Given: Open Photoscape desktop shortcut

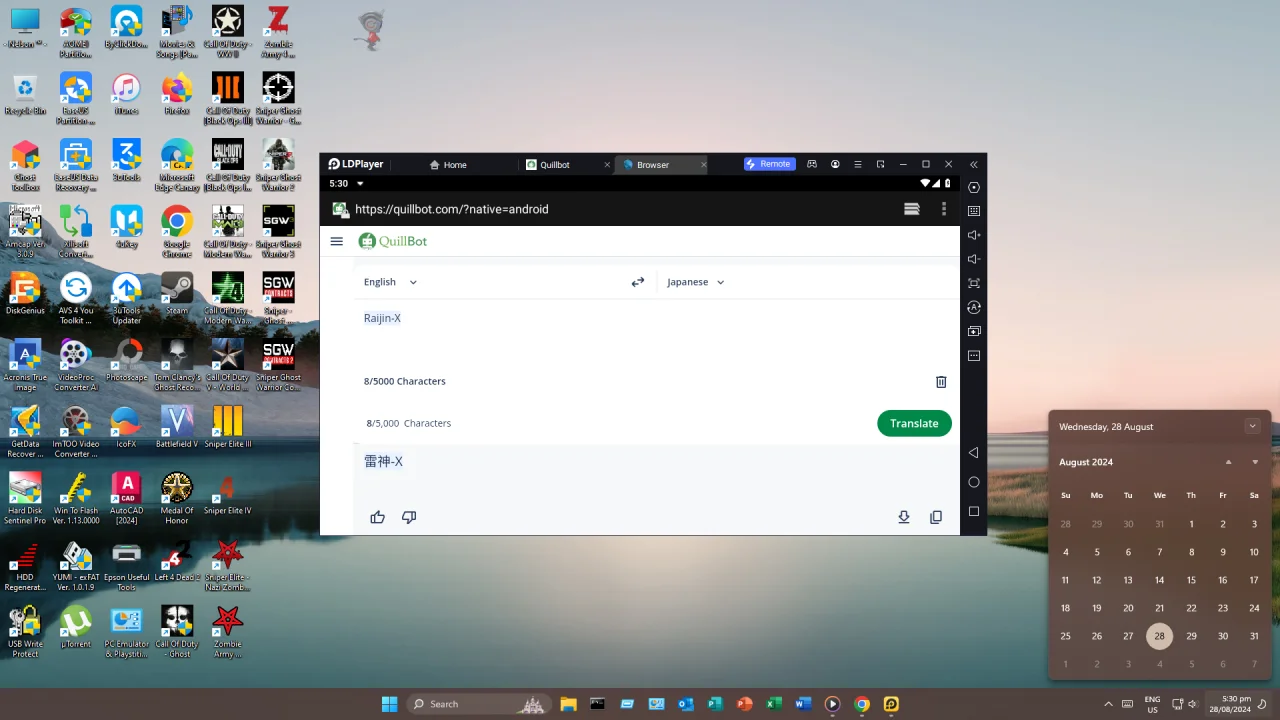Looking at the screenshot, I should click(x=127, y=360).
